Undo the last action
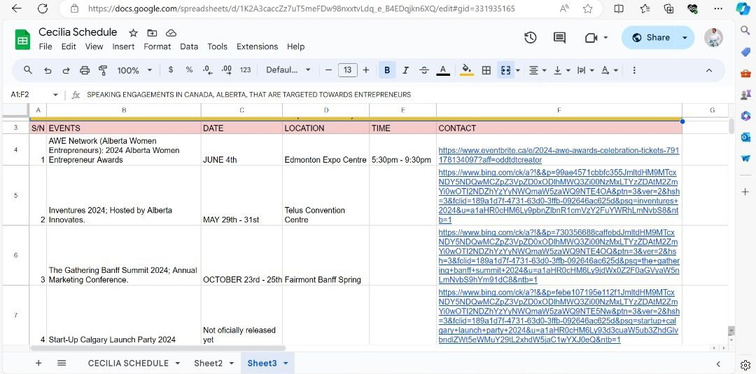Viewport: 756px width, 374px height. [47, 70]
